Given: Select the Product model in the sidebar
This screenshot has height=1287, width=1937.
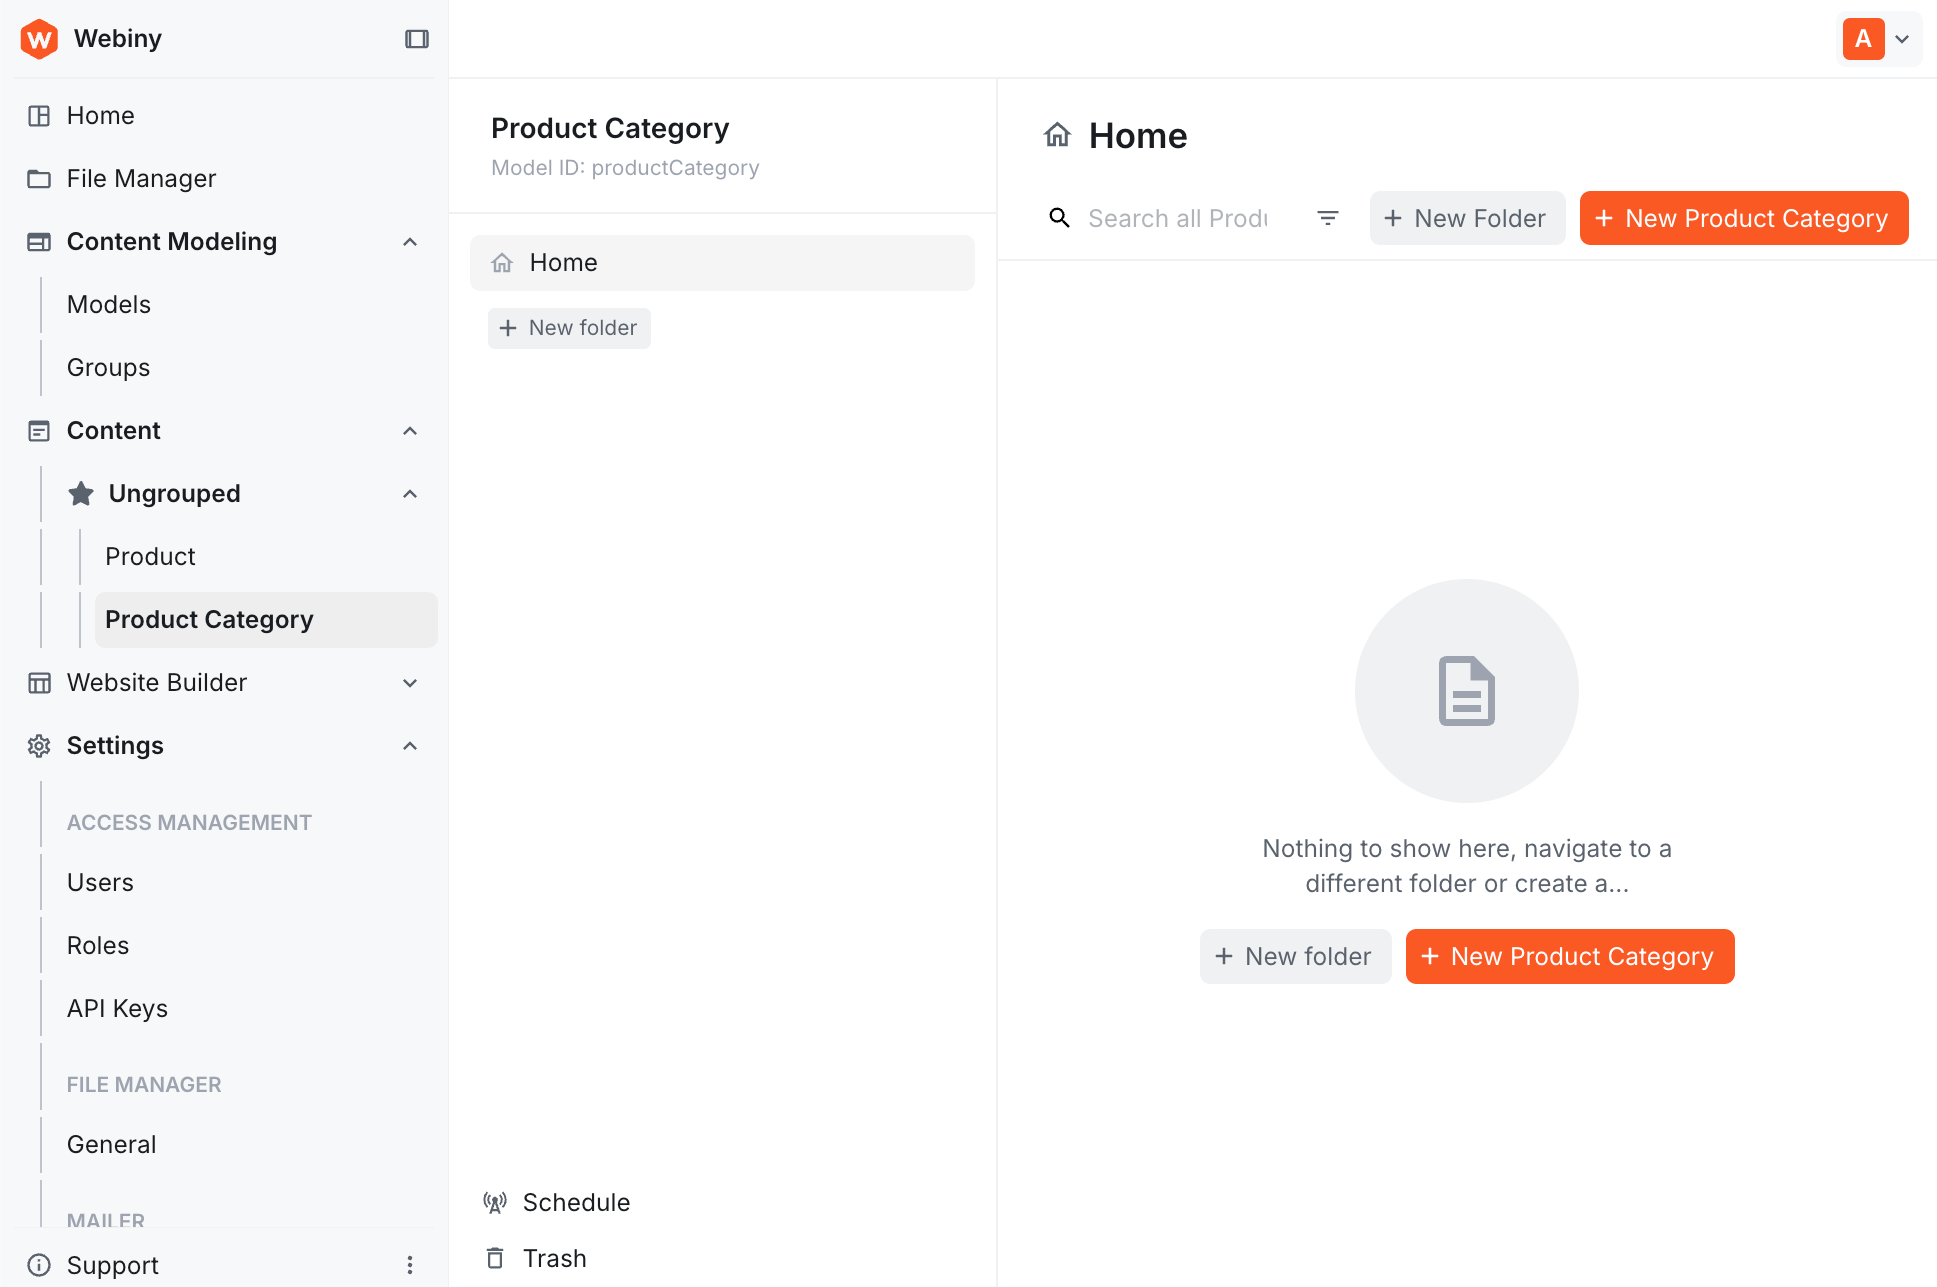Looking at the screenshot, I should click(150, 556).
